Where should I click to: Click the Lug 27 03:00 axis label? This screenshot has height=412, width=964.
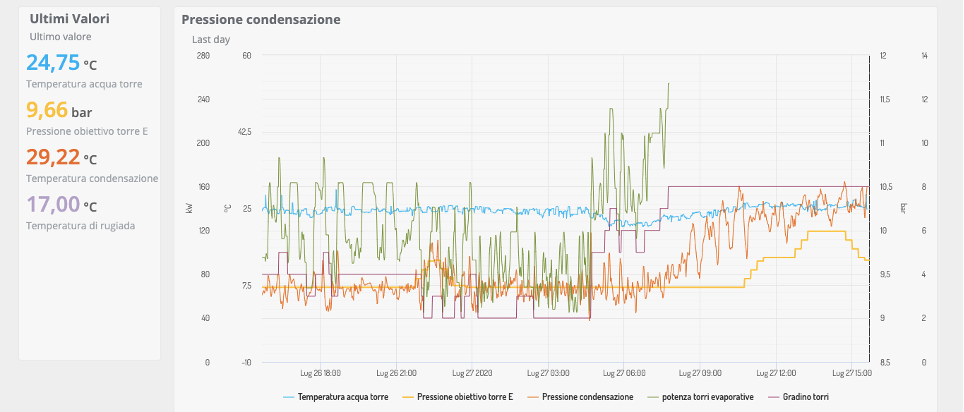548,373
